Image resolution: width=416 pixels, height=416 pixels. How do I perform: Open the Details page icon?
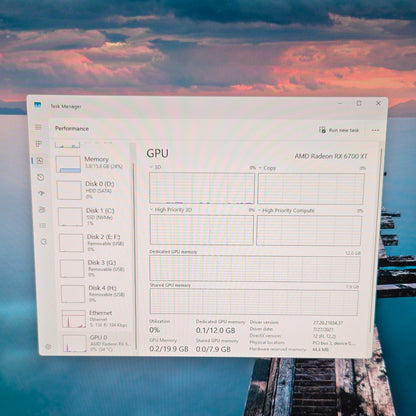[x=43, y=226]
